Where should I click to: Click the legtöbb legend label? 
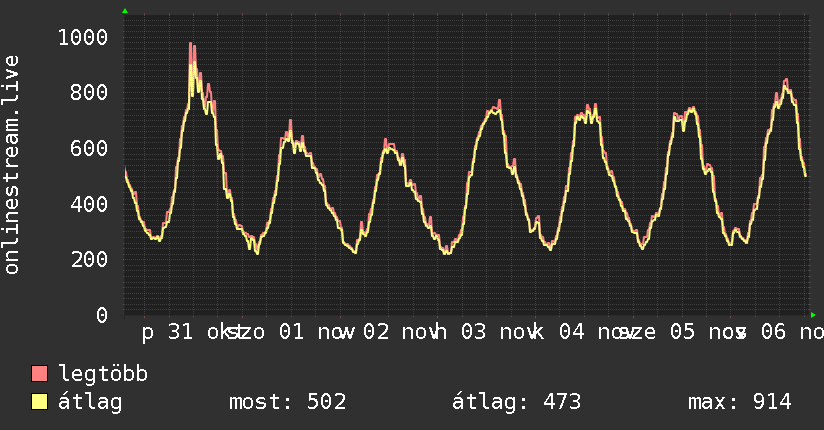(x=103, y=374)
